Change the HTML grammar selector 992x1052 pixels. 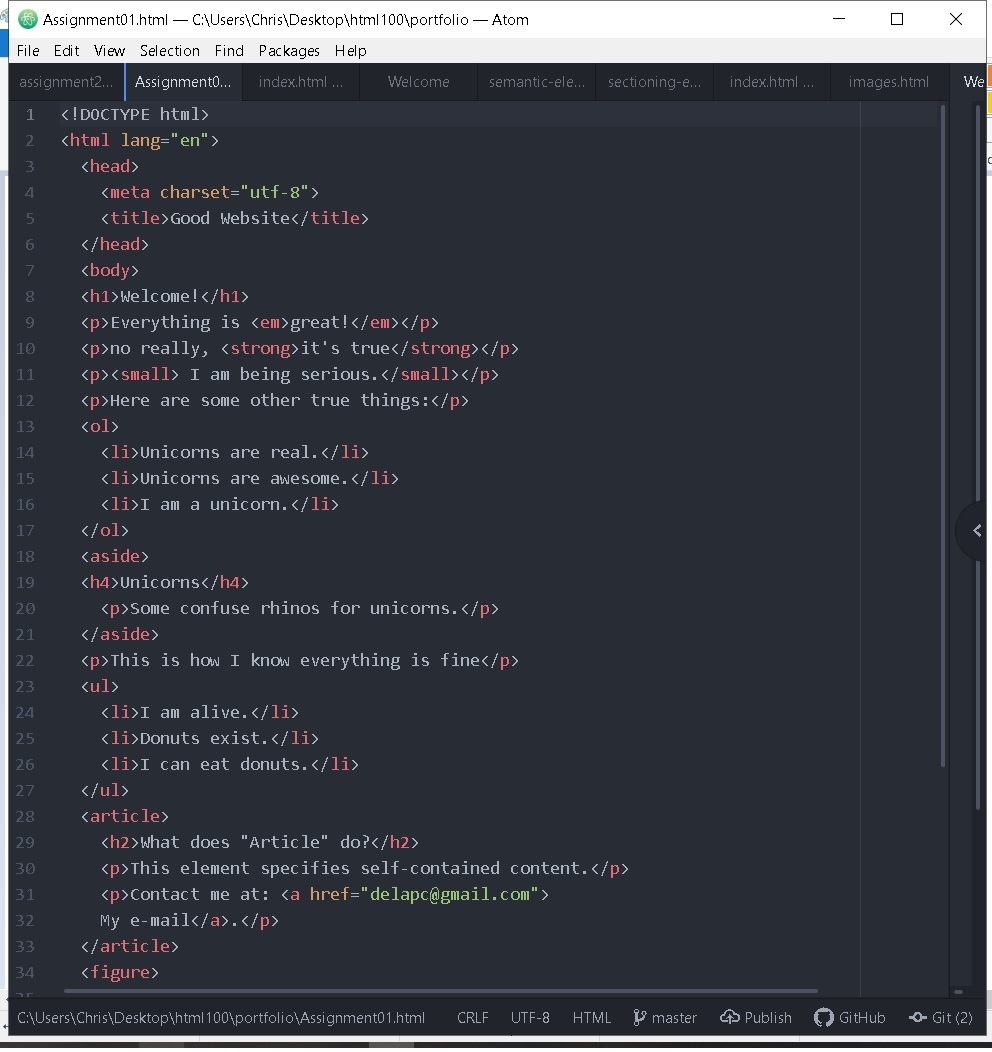pos(592,1018)
